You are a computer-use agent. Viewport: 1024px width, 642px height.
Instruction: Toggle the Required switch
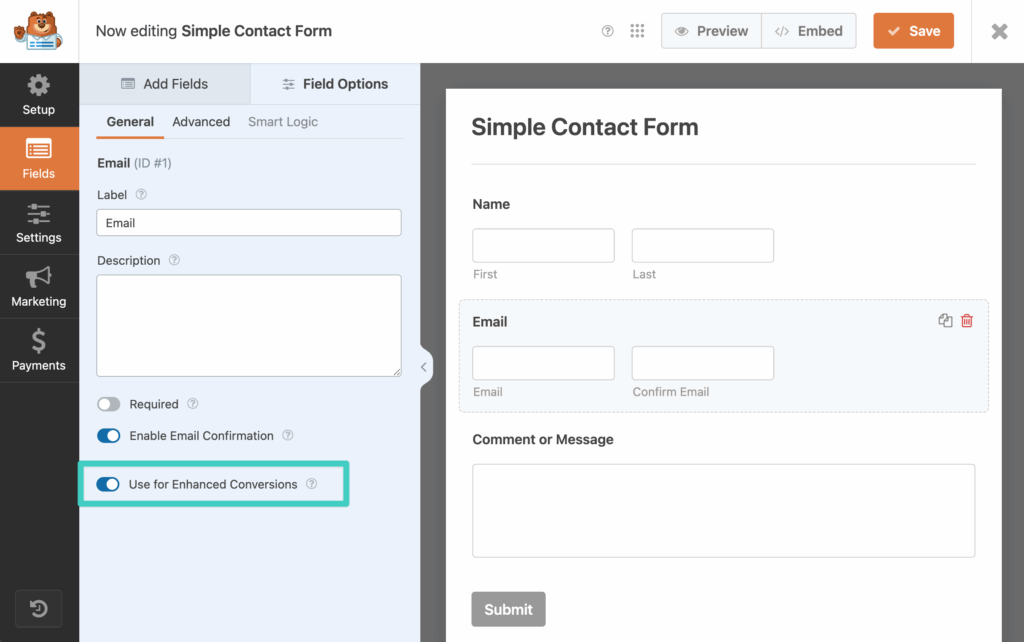pos(108,405)
